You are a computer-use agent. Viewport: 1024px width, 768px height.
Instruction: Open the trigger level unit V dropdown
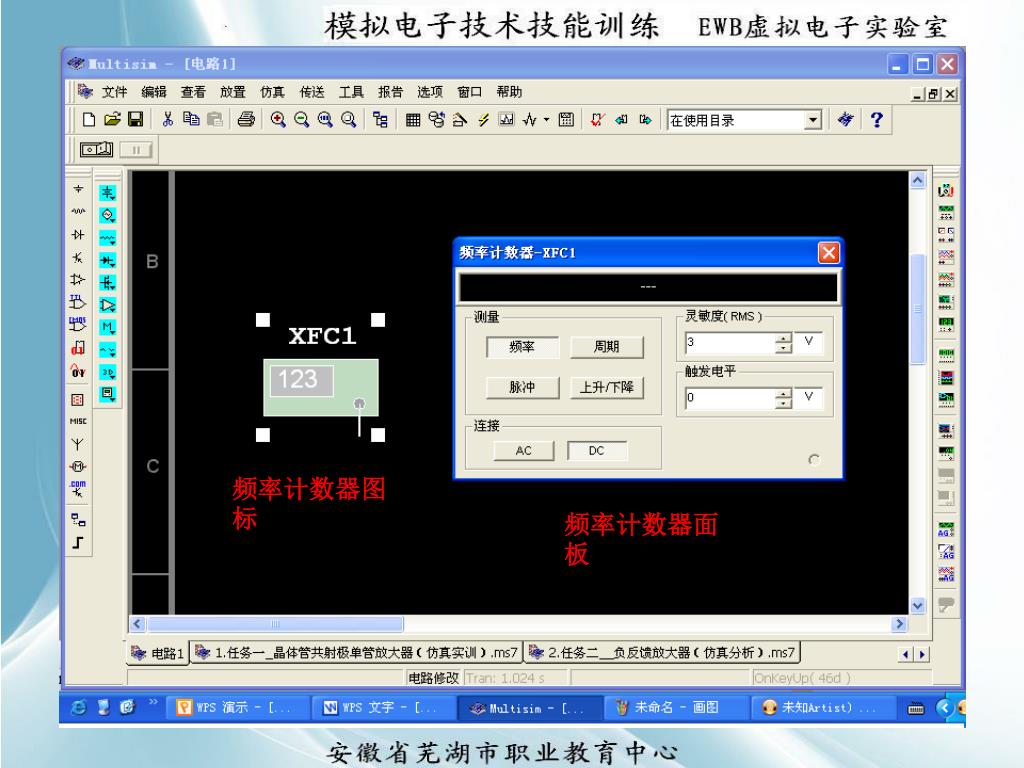808,397
